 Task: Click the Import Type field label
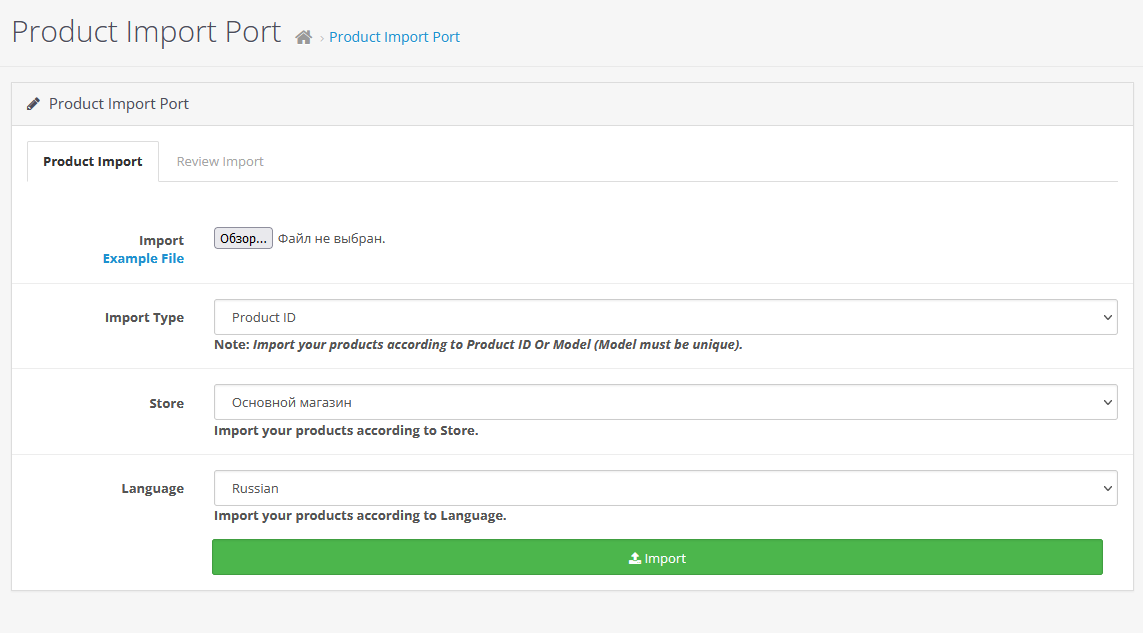click(144, 318)
